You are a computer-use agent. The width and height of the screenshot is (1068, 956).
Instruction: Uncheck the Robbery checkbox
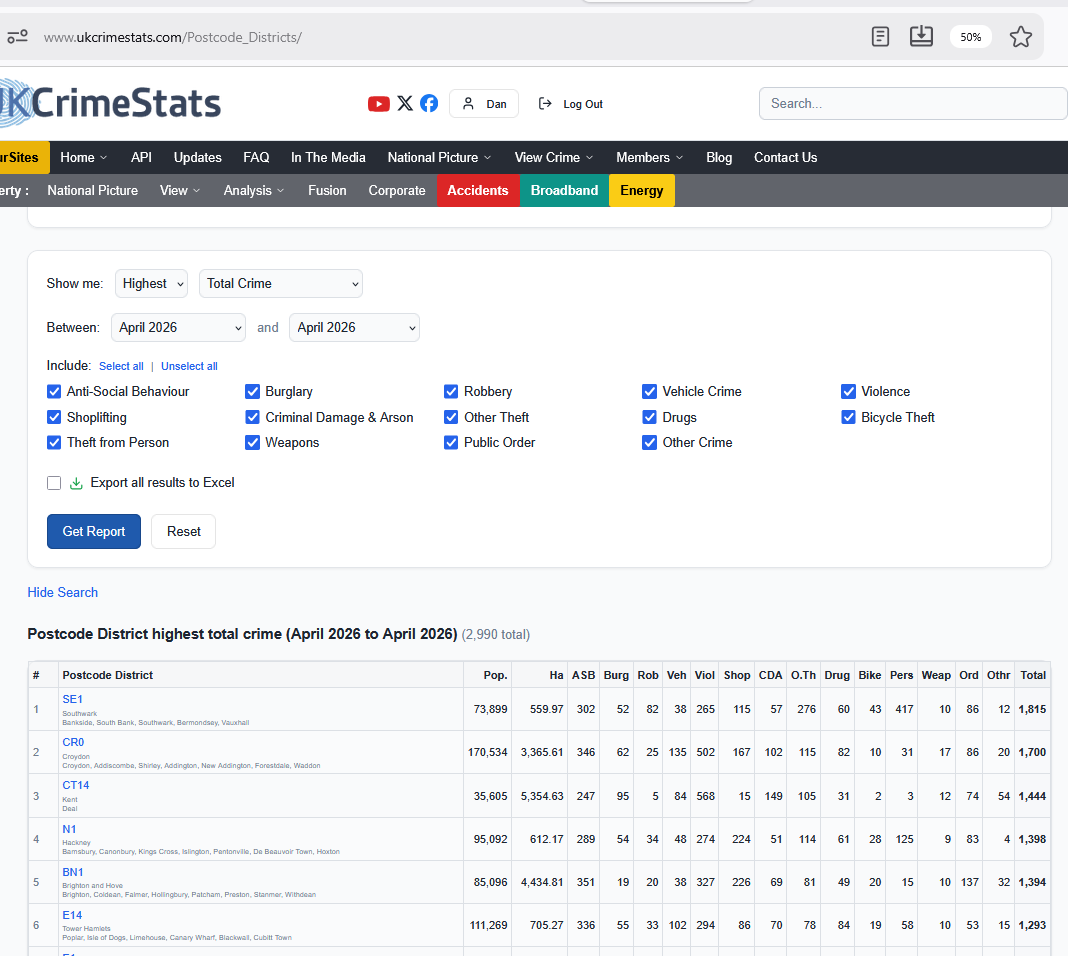(451, 392)
